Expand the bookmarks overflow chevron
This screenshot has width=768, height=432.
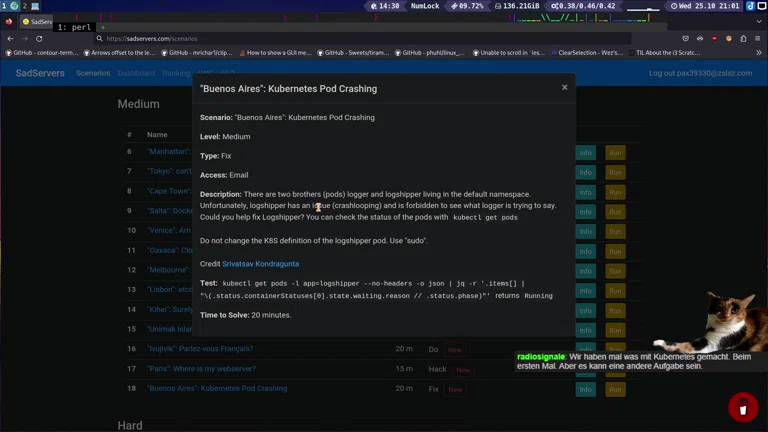tap(759, 52)
